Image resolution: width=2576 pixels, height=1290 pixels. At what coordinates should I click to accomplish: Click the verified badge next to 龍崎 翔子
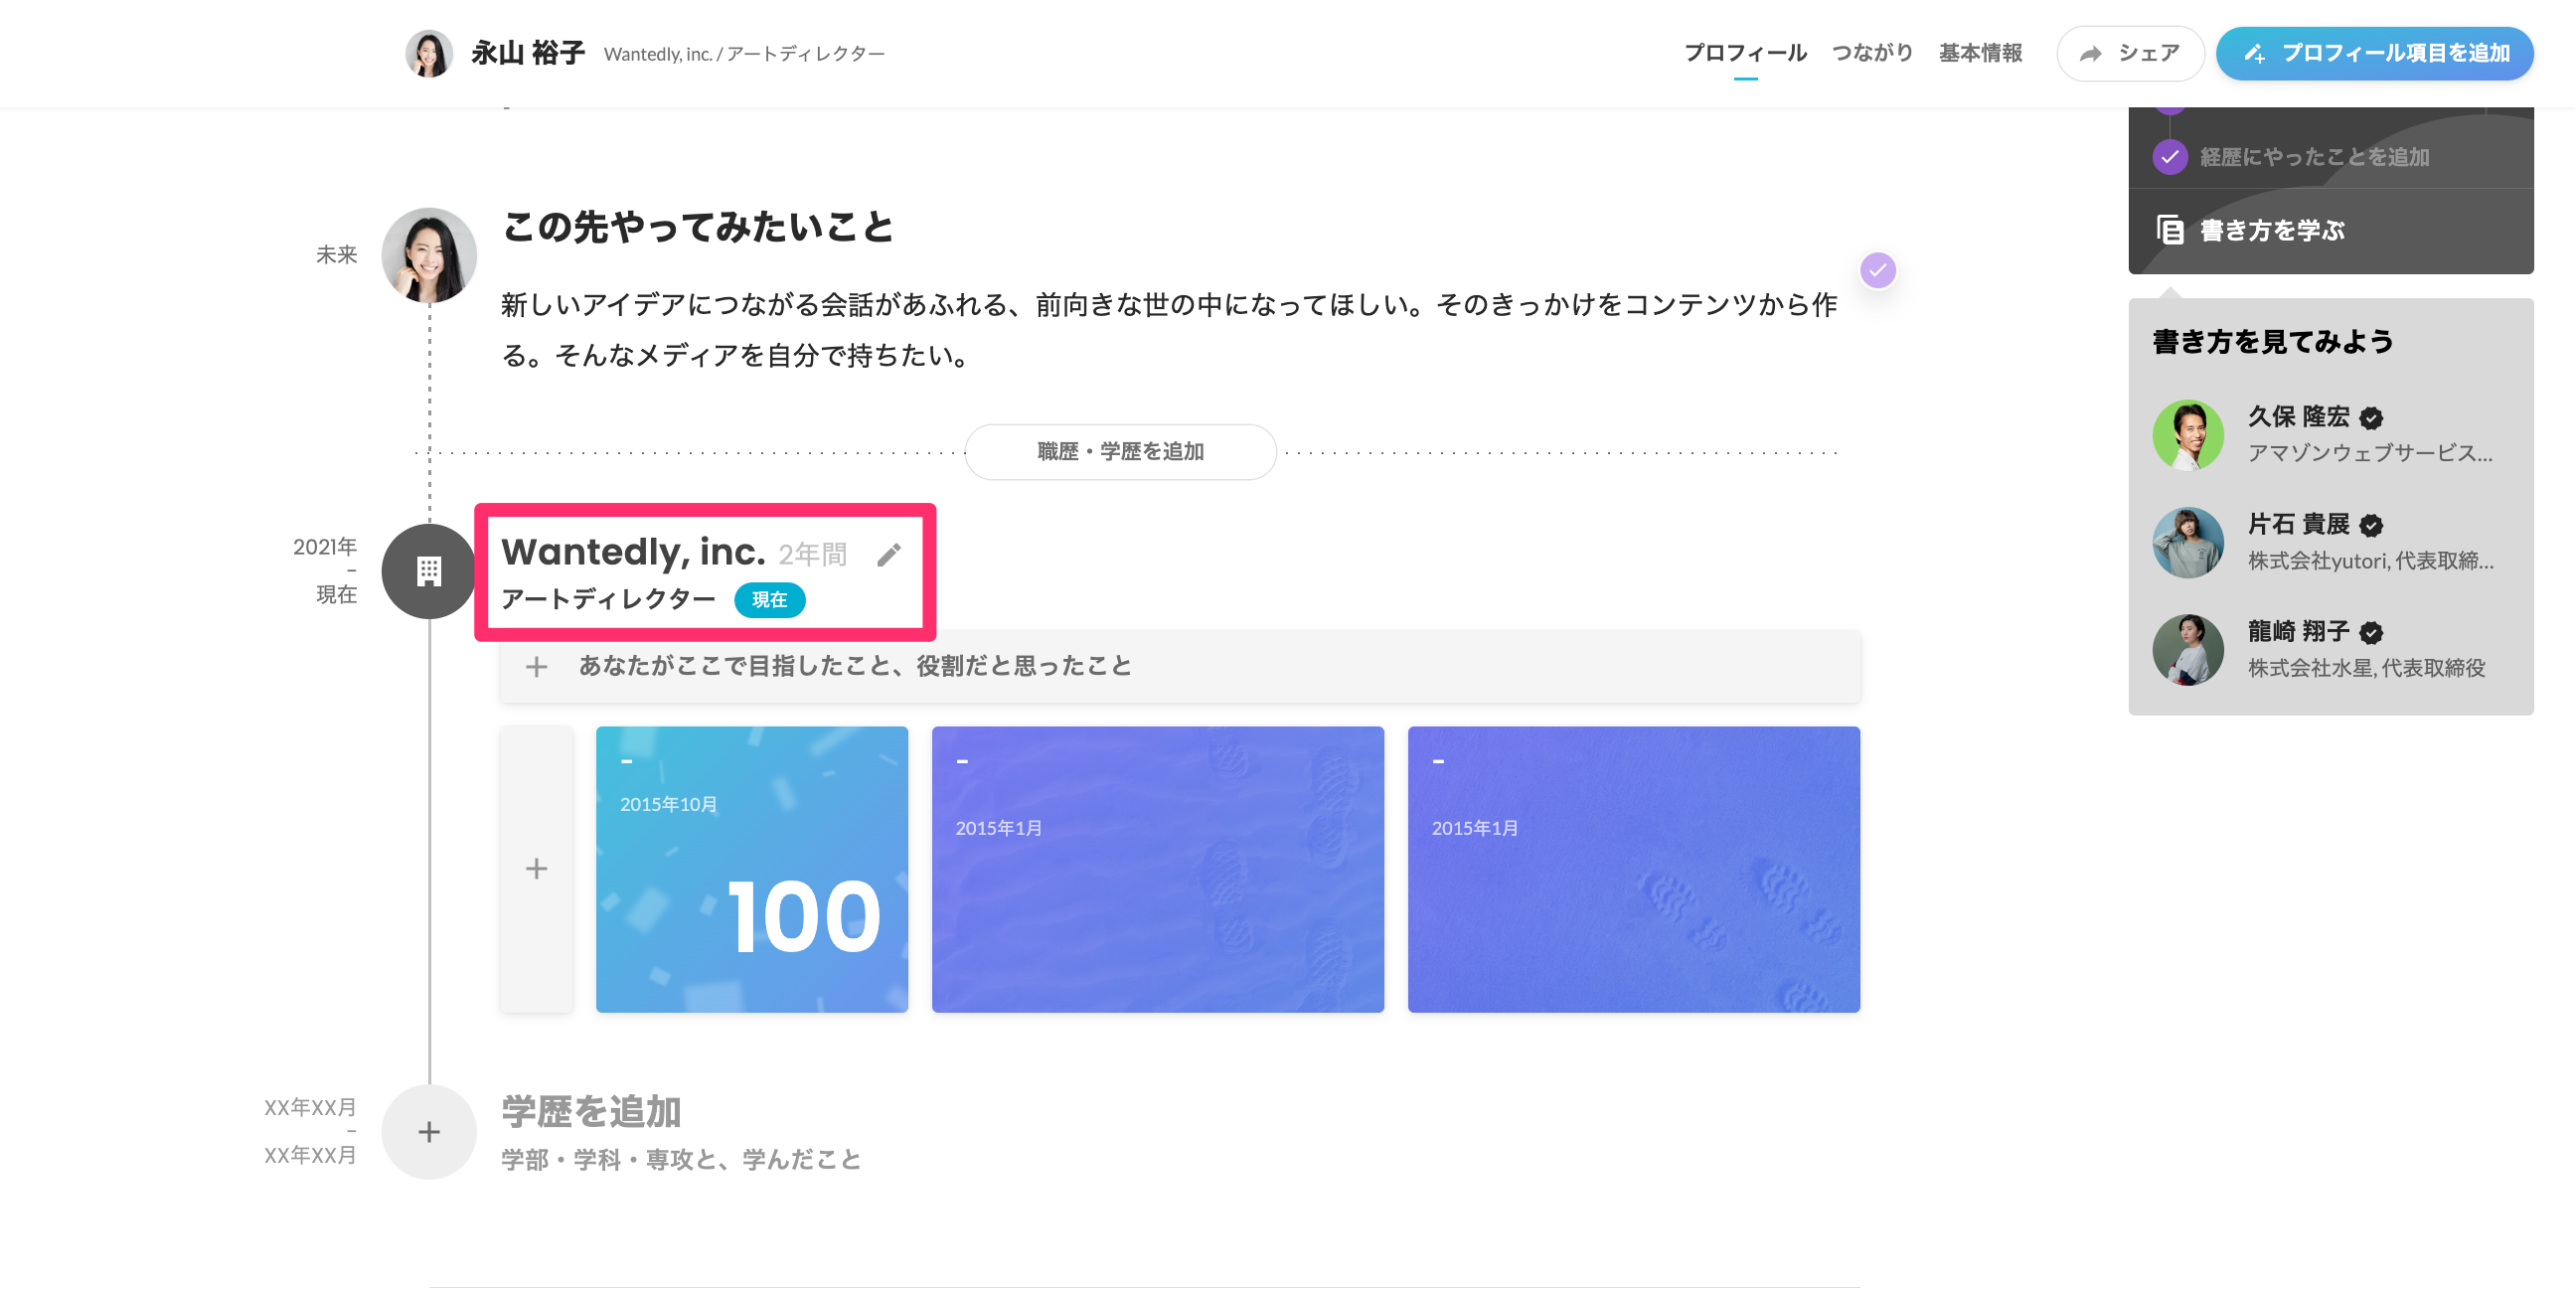coord(2371,633)
